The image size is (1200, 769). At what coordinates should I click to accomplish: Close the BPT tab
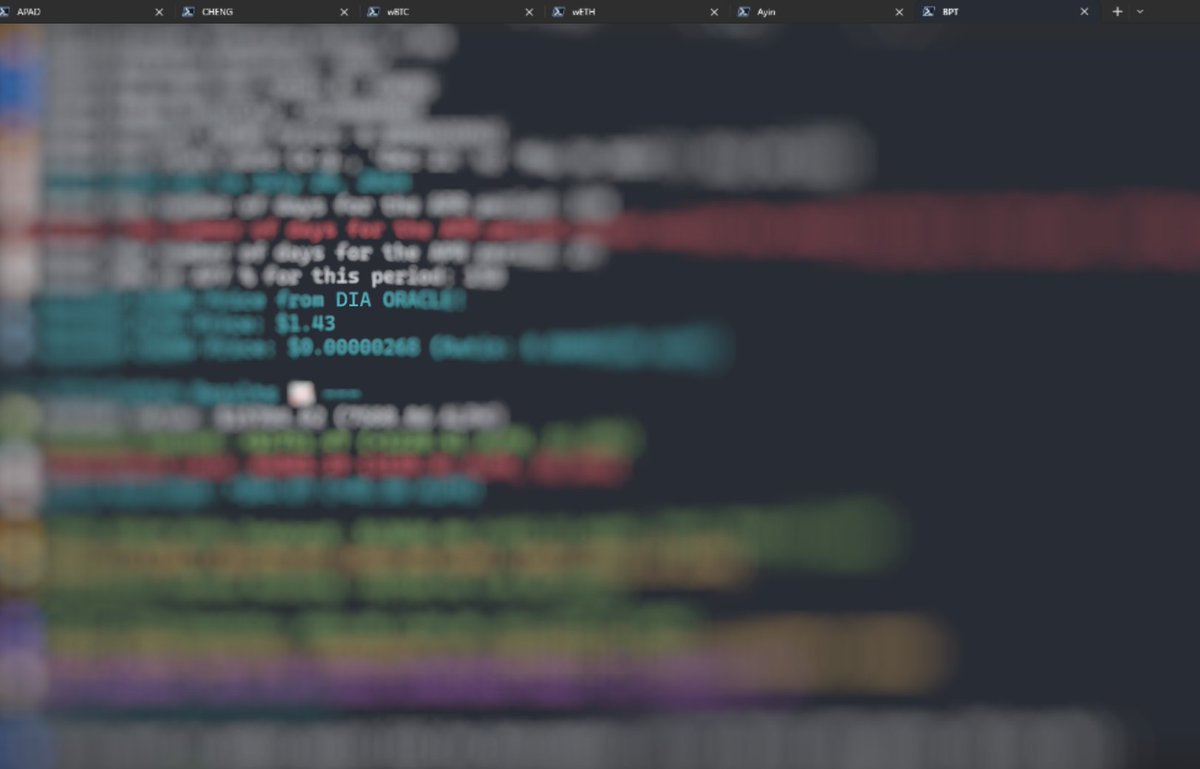click(x=1084, y=12)
